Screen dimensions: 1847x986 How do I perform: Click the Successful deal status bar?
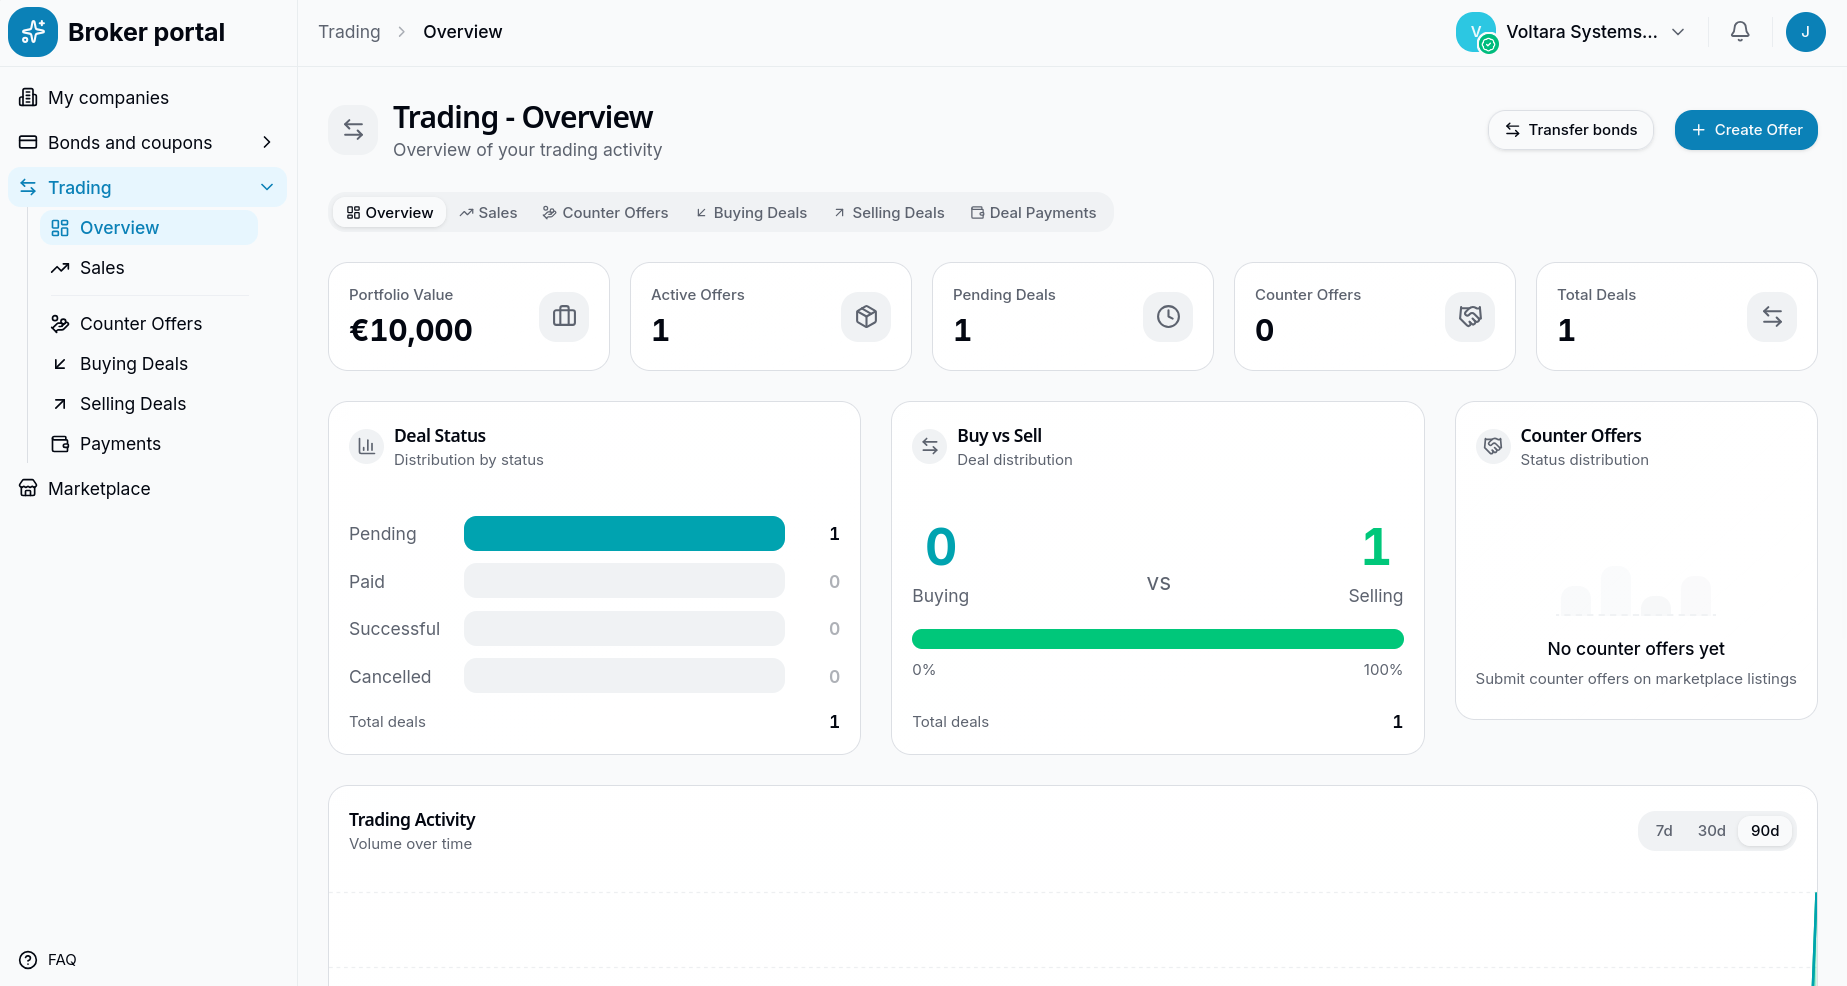point(624,628)
